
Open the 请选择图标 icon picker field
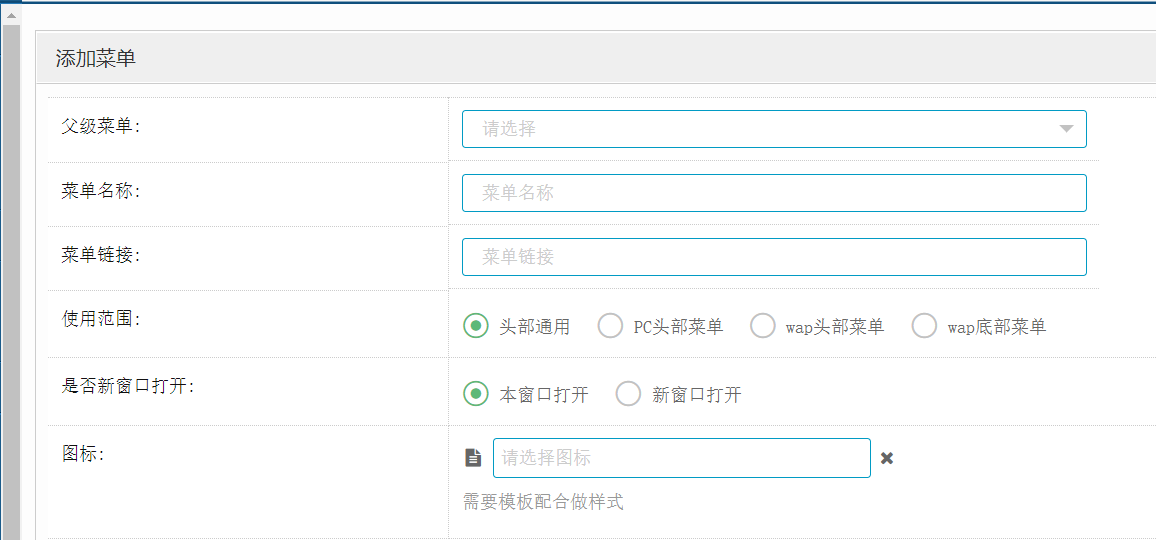pyautogui.click(x=681, y=458)
